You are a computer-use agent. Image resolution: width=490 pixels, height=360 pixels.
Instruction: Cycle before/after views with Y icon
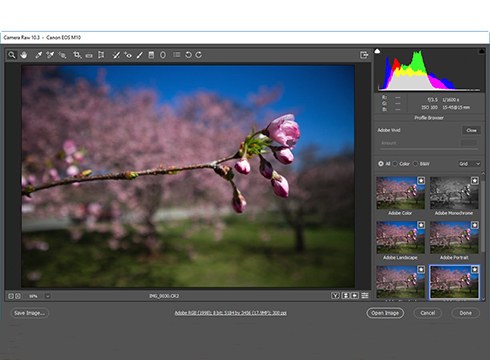click(x=335, y=296)
